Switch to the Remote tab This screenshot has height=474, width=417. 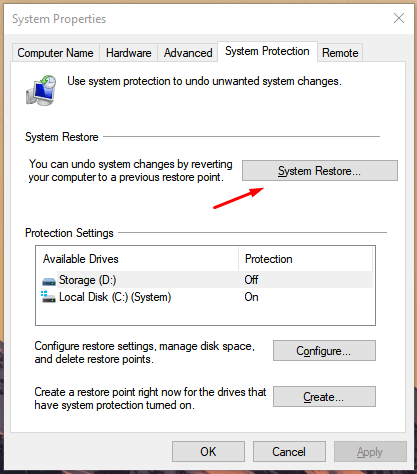(340, 53)
